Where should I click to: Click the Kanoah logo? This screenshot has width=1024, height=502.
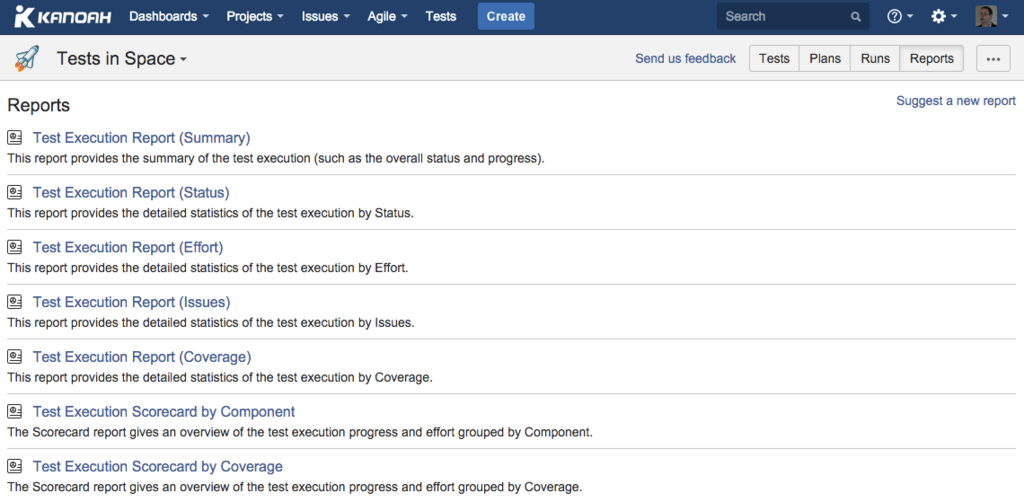pyautogui.click(x=63, y=16)
